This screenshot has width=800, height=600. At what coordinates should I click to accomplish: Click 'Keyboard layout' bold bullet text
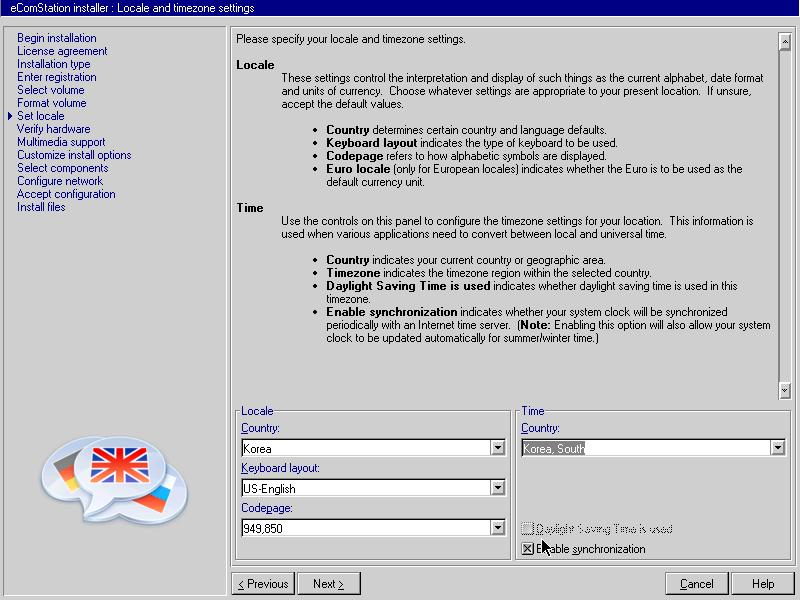click(371, 143)
